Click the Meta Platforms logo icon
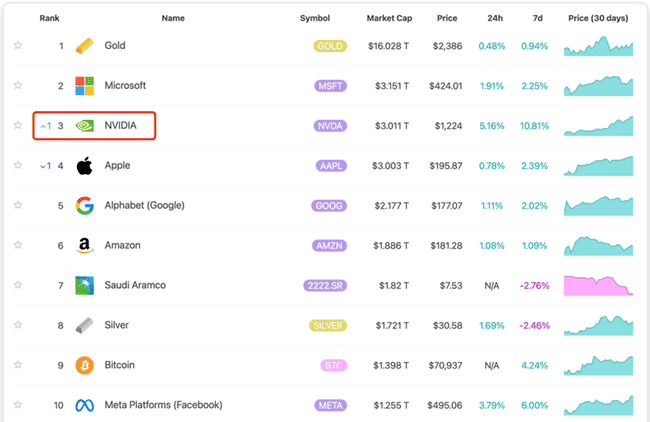 [85, 405]
